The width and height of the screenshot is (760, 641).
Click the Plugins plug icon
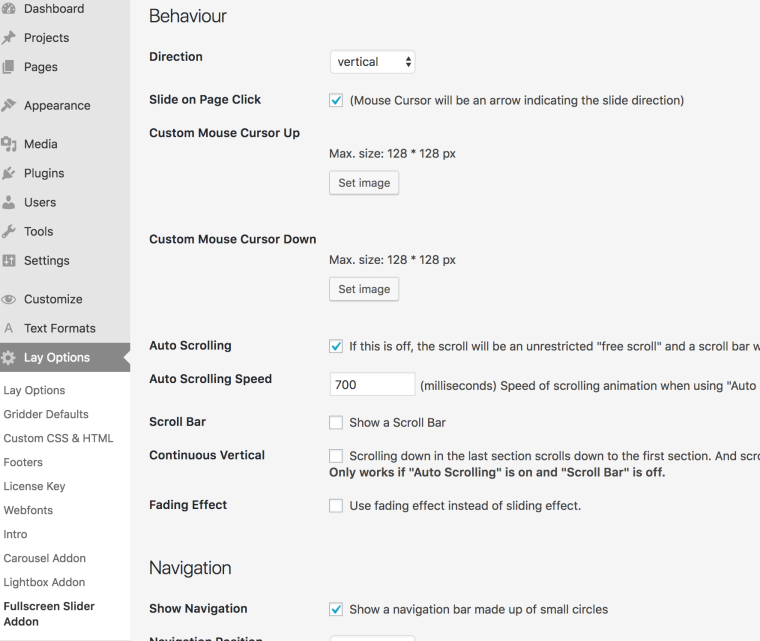[8, 173]
